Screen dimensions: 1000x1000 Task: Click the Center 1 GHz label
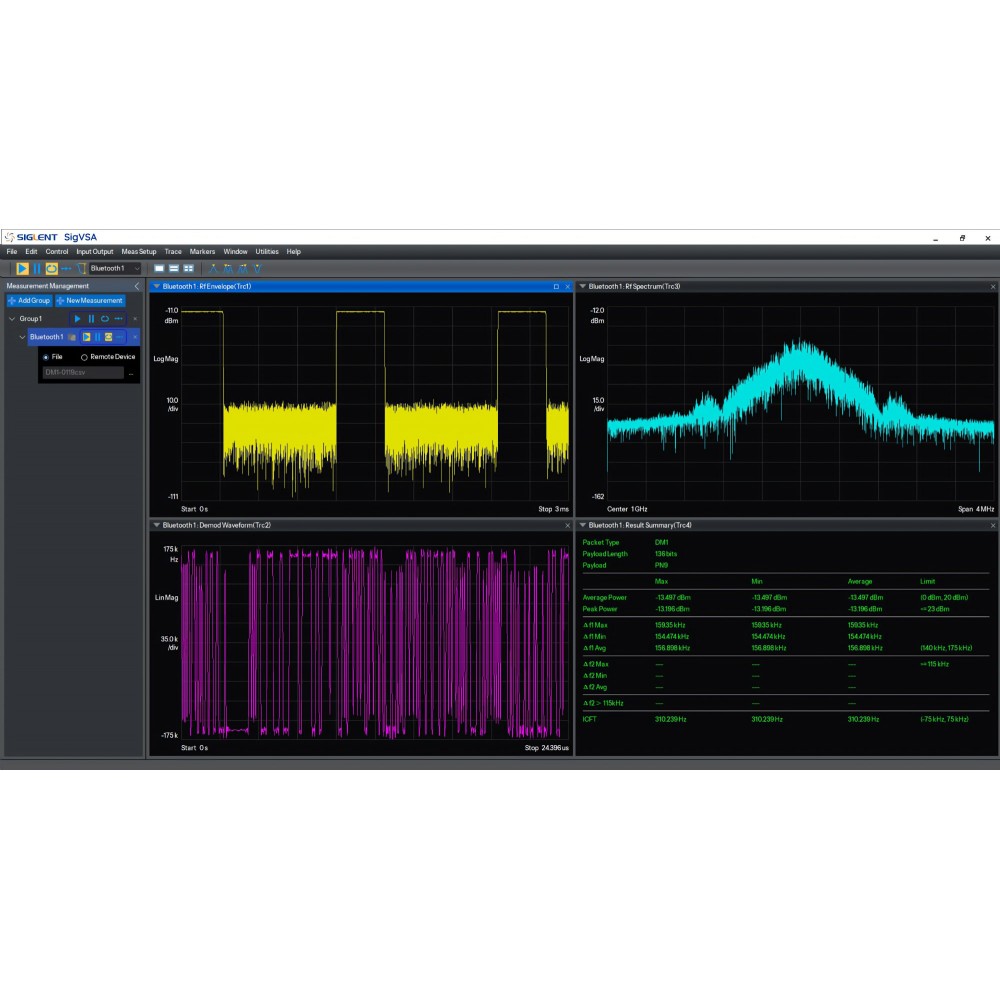(x=627, y=509)
